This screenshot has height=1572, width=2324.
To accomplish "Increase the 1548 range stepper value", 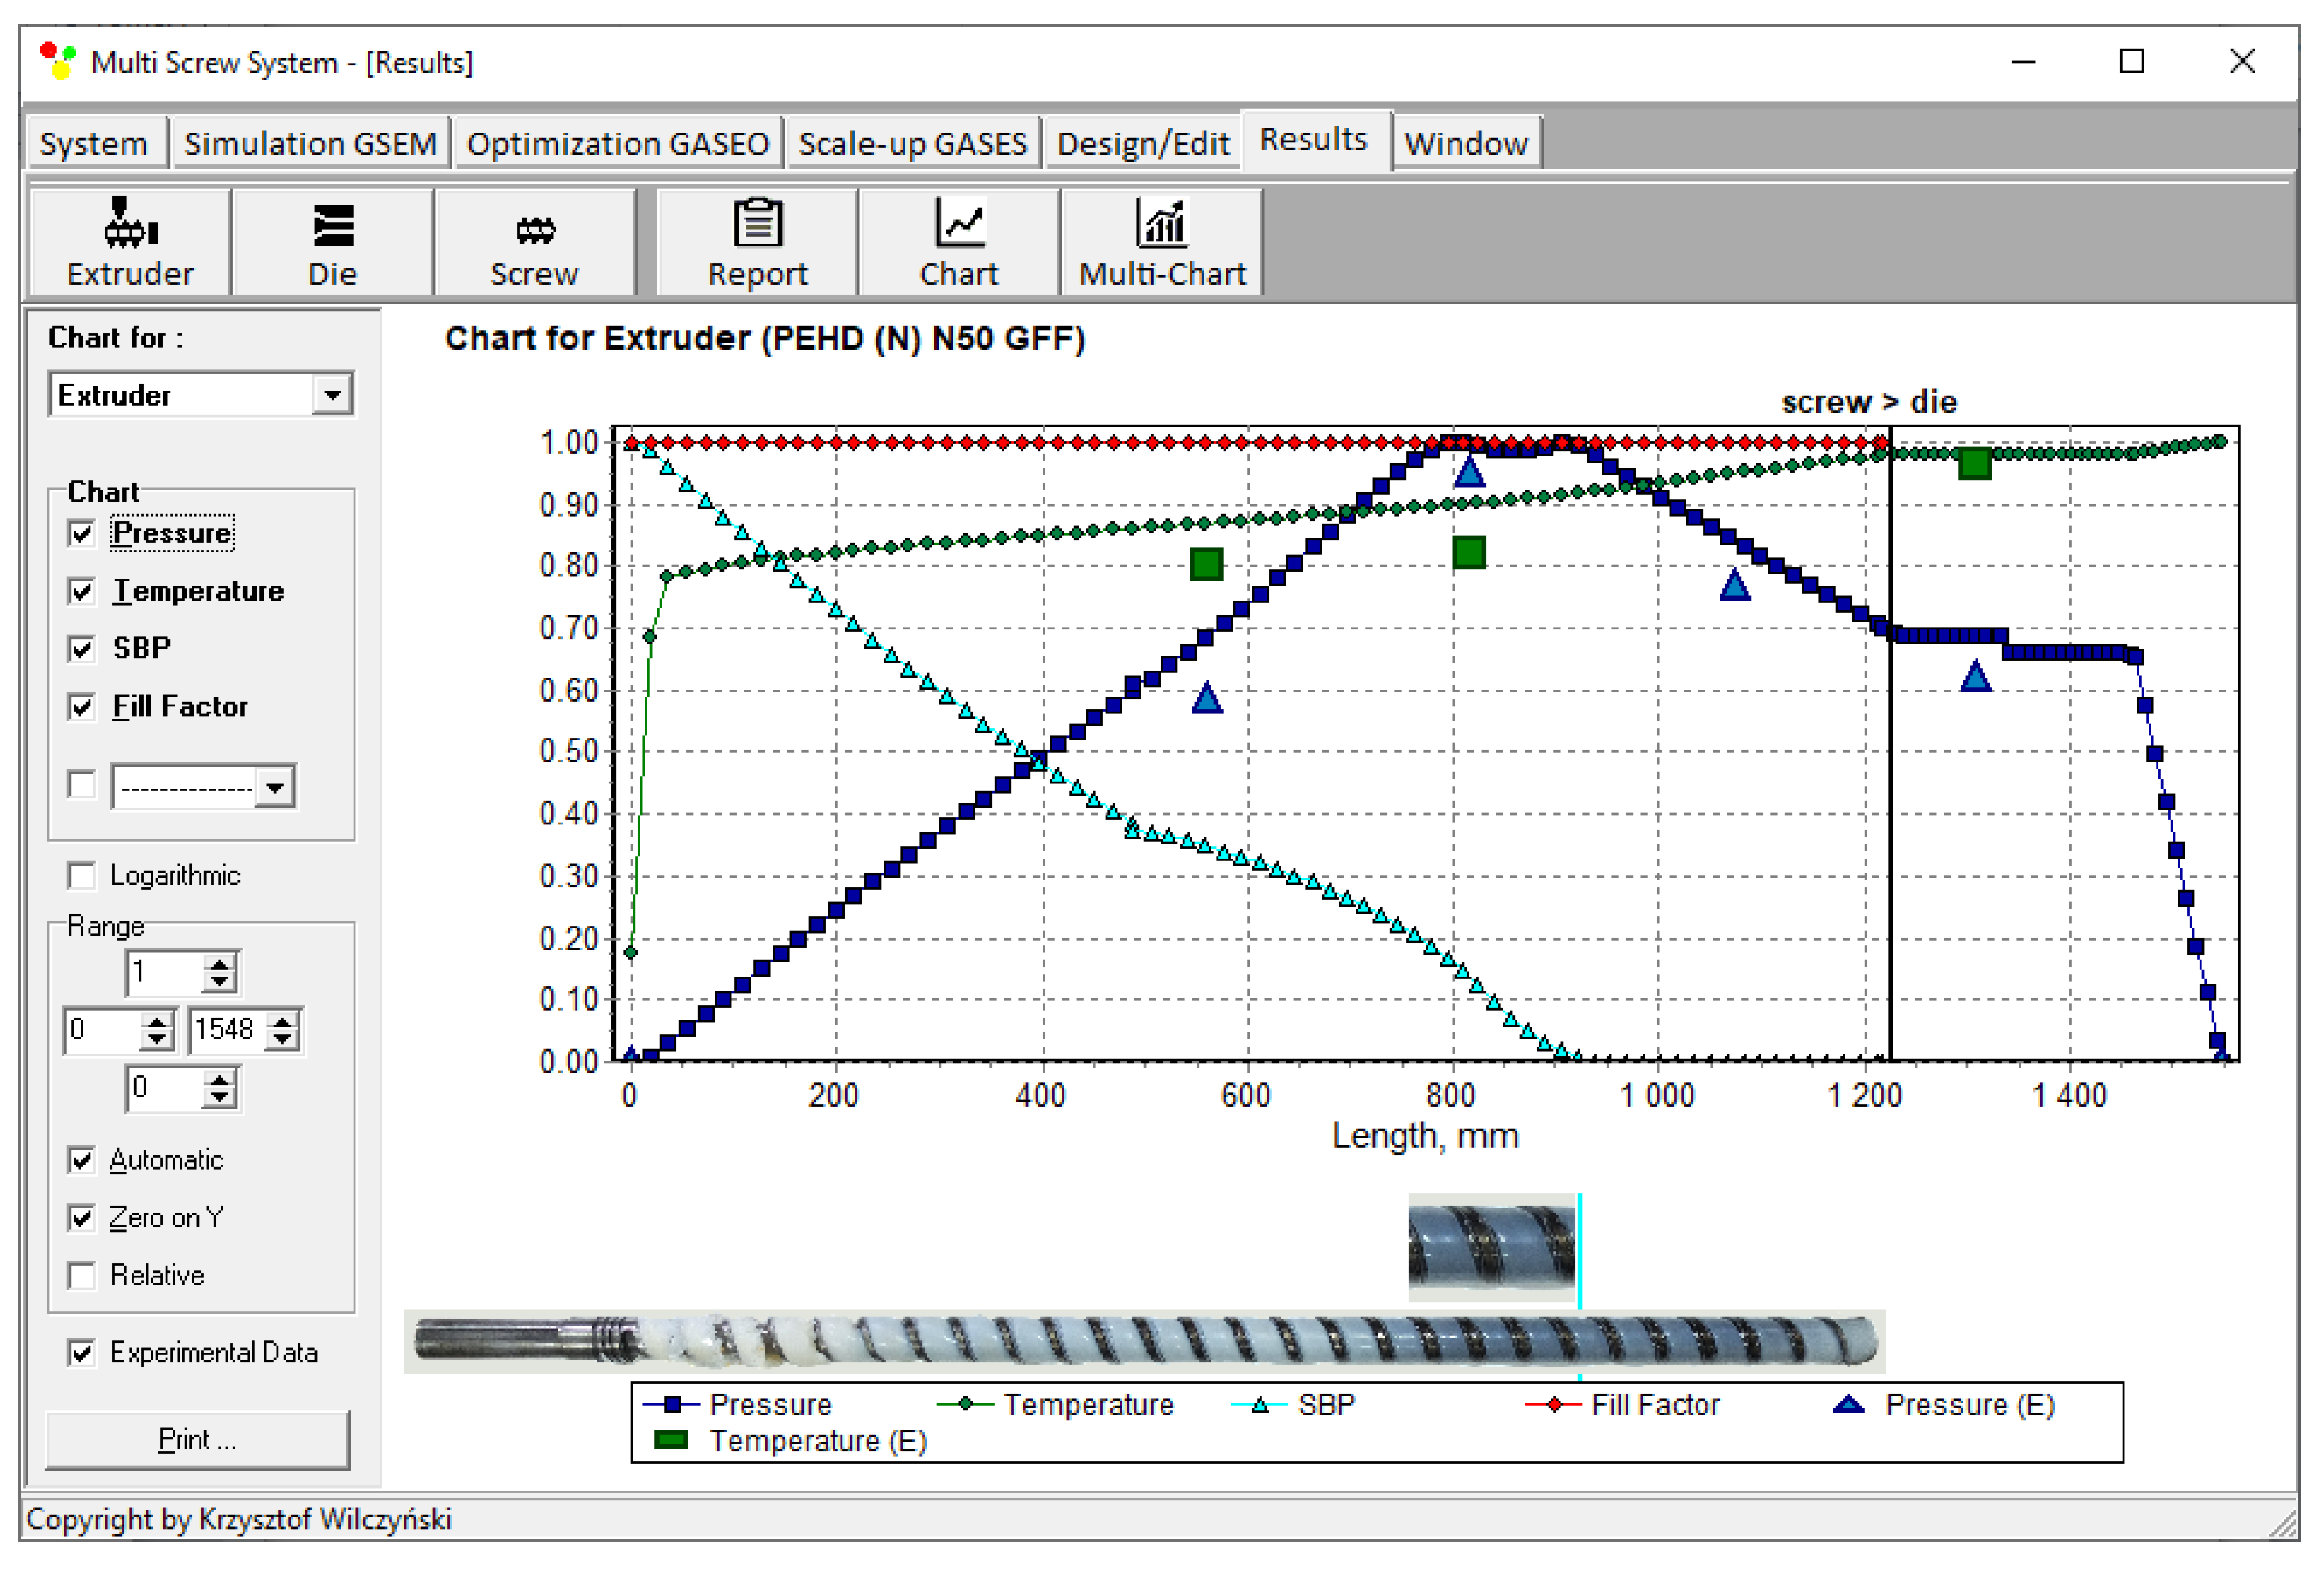I will (x=283, y=1021).
